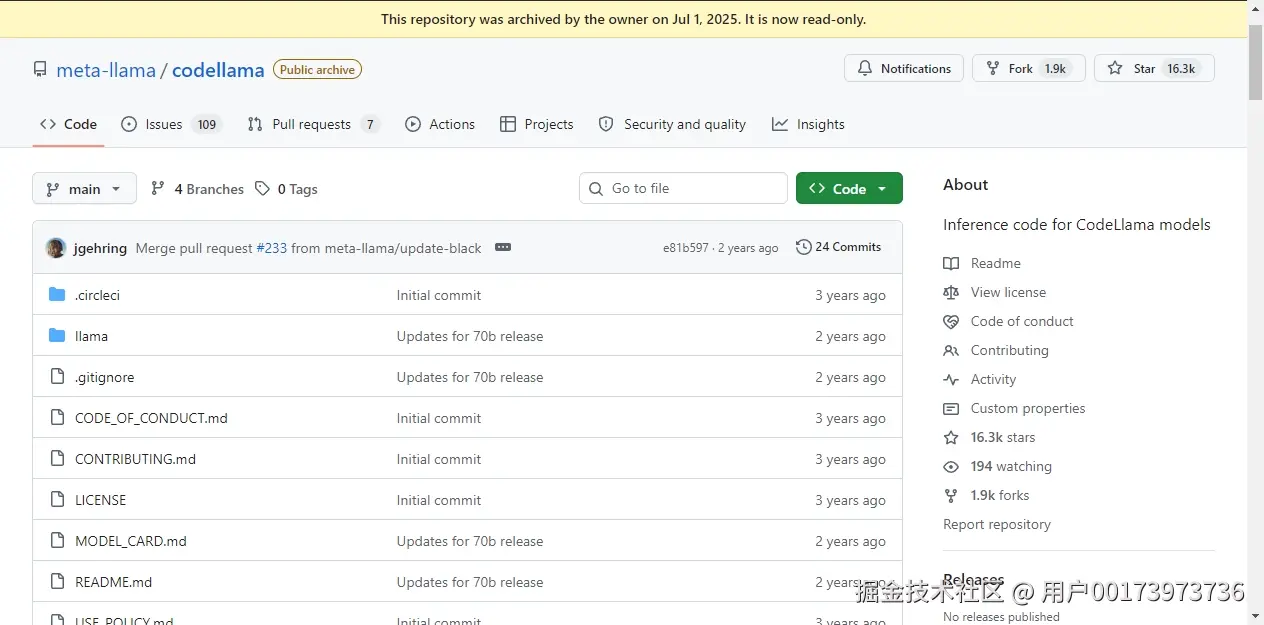
Task: Click the Custom properties icon
Action: pos(951,408)
